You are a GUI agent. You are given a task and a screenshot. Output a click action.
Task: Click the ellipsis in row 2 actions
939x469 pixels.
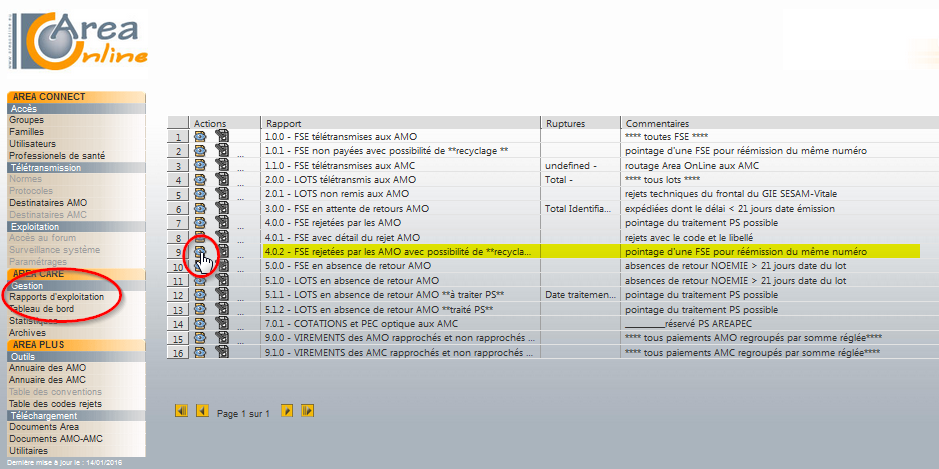click(x=241, y=155)
